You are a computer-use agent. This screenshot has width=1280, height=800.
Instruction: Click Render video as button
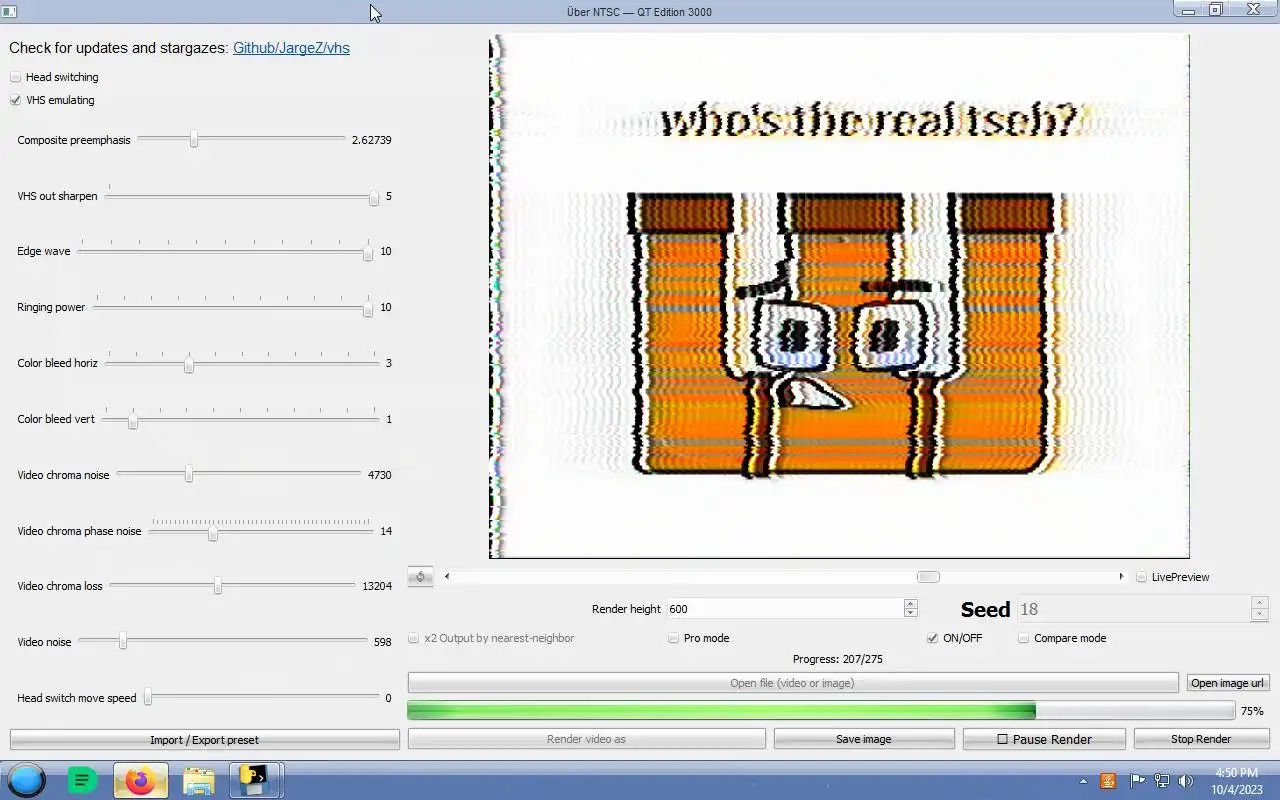click(586, 739)
